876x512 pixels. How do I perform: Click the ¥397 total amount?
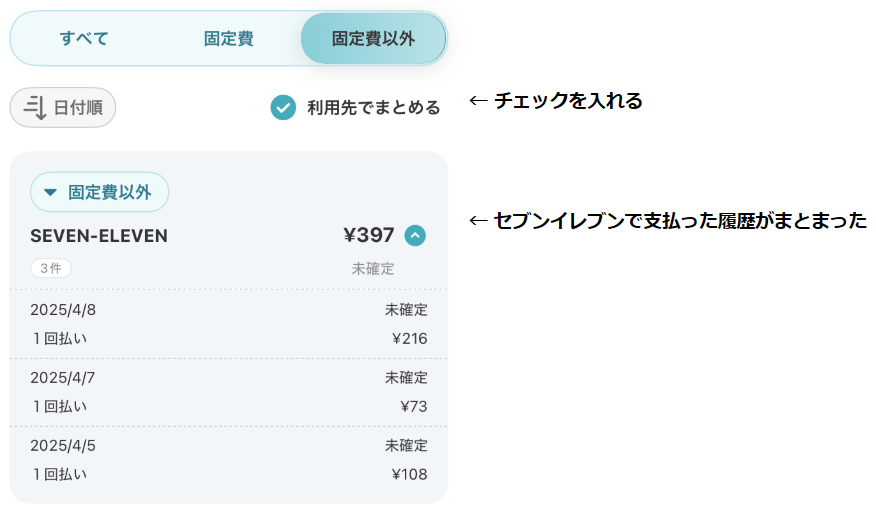pos(369,236)
